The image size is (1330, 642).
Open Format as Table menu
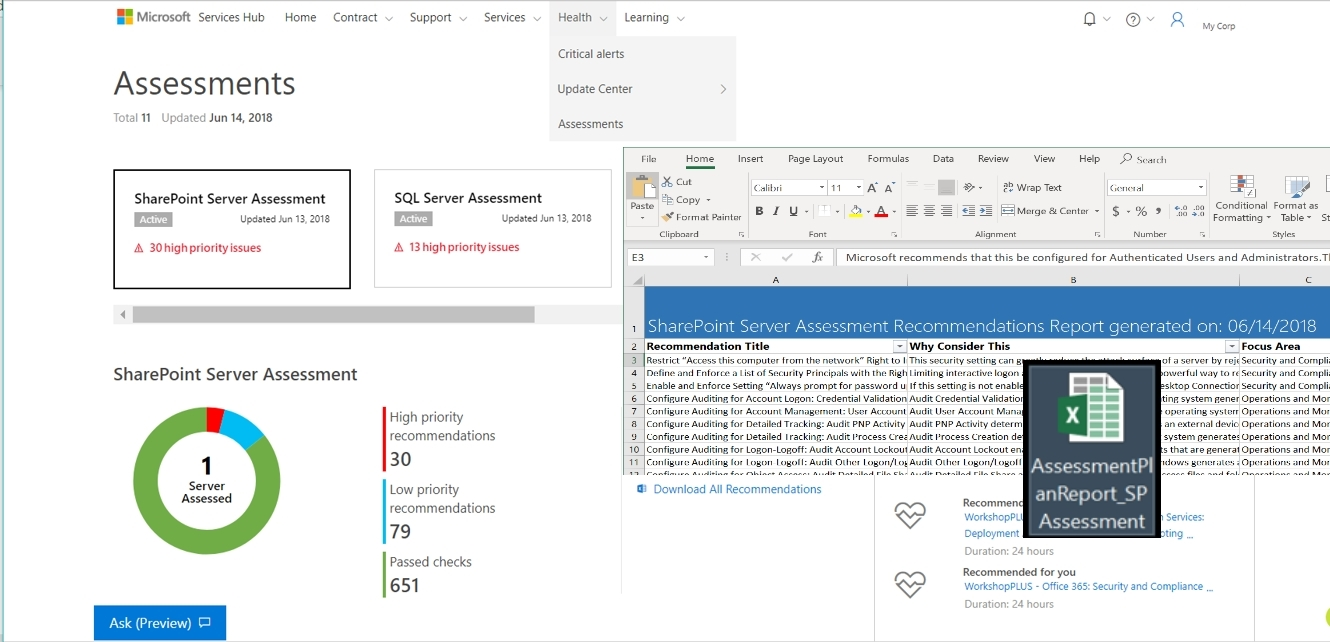tap(1296, 198)
